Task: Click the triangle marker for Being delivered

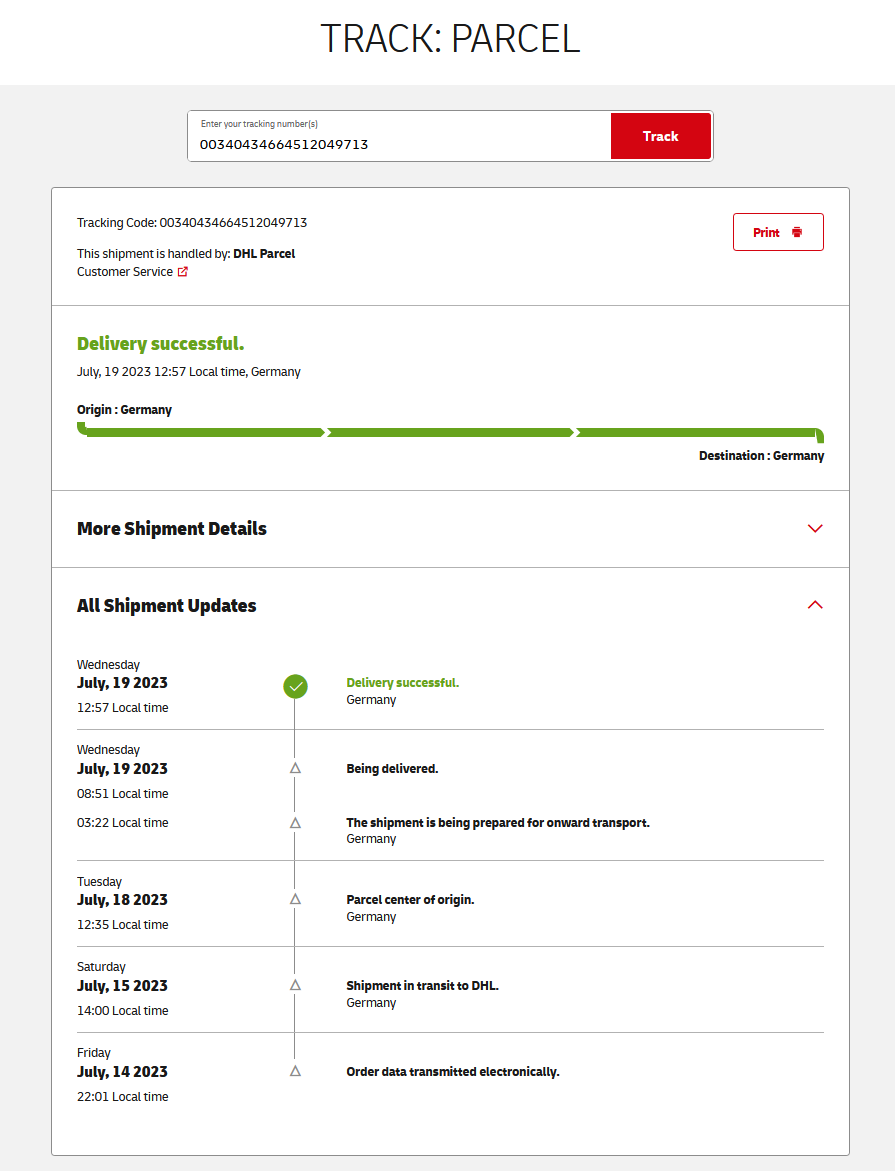Action: [295, 768]
